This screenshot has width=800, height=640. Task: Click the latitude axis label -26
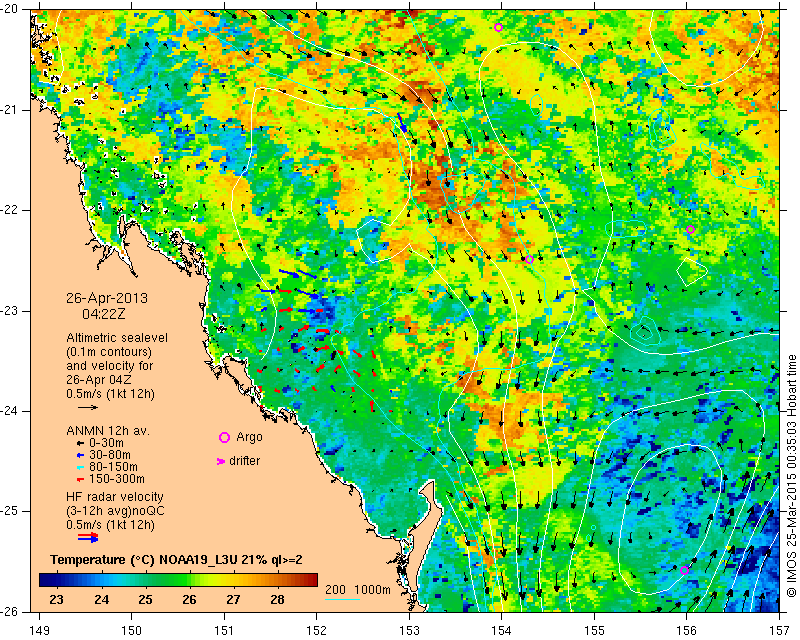click(x=11, y=611)
